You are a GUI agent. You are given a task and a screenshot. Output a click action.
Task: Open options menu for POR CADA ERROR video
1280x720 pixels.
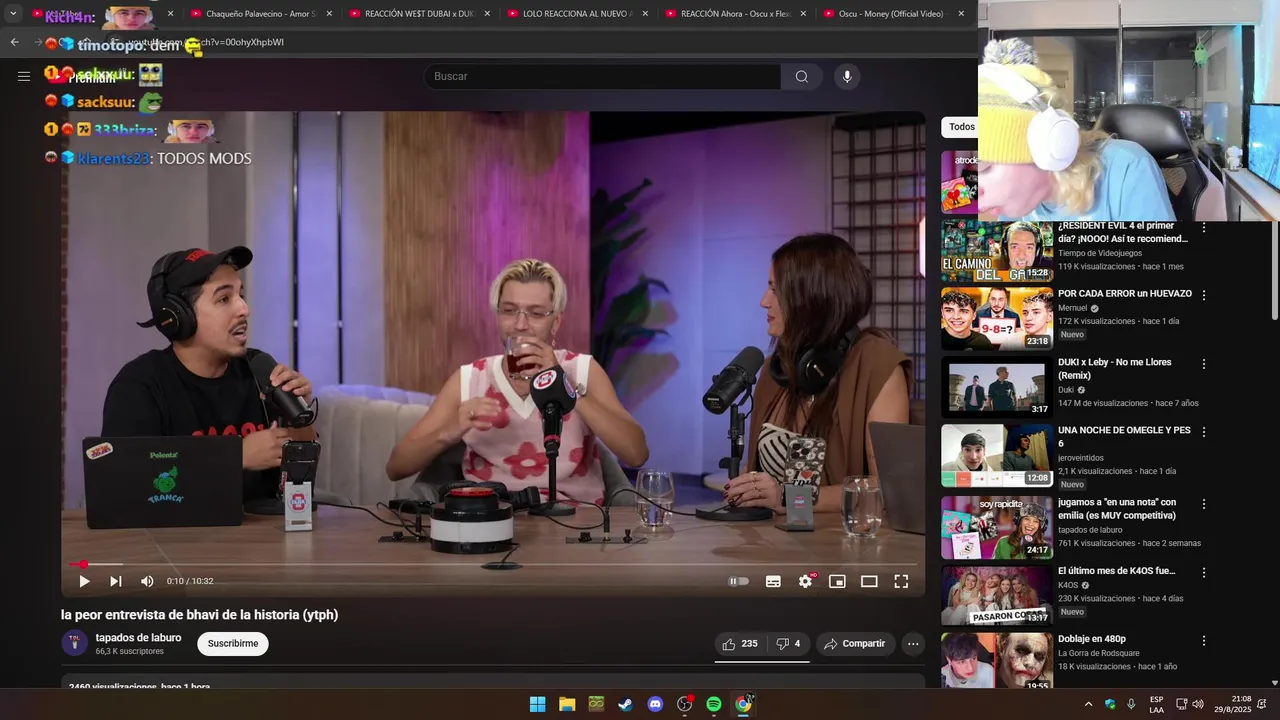(x=1204, y=295)
